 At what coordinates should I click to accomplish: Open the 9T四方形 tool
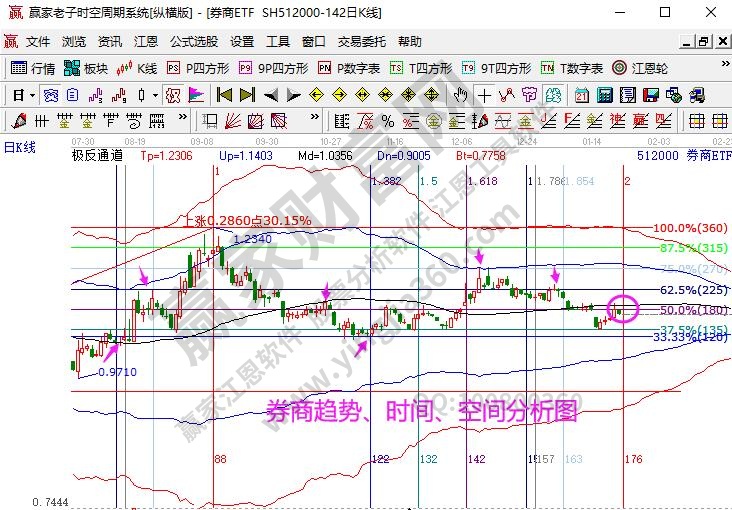coord(496,68)
